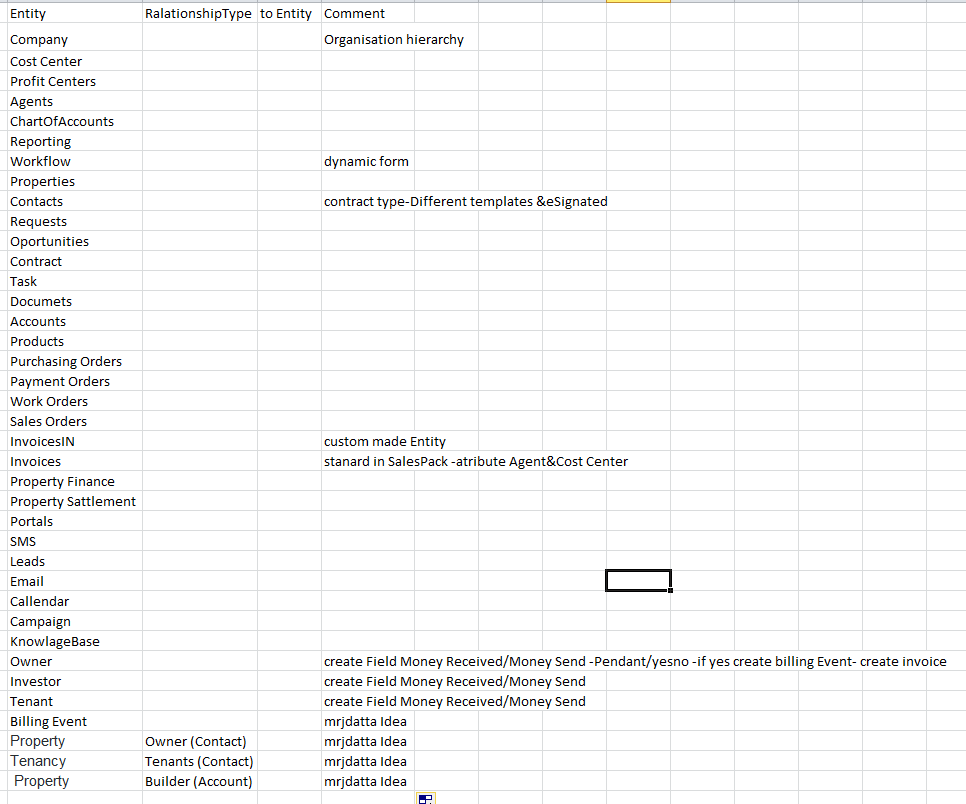Click the 'Property Sattlement' cell
The width and height of the screenshot is (966, 804).
[x=73, y=502]
